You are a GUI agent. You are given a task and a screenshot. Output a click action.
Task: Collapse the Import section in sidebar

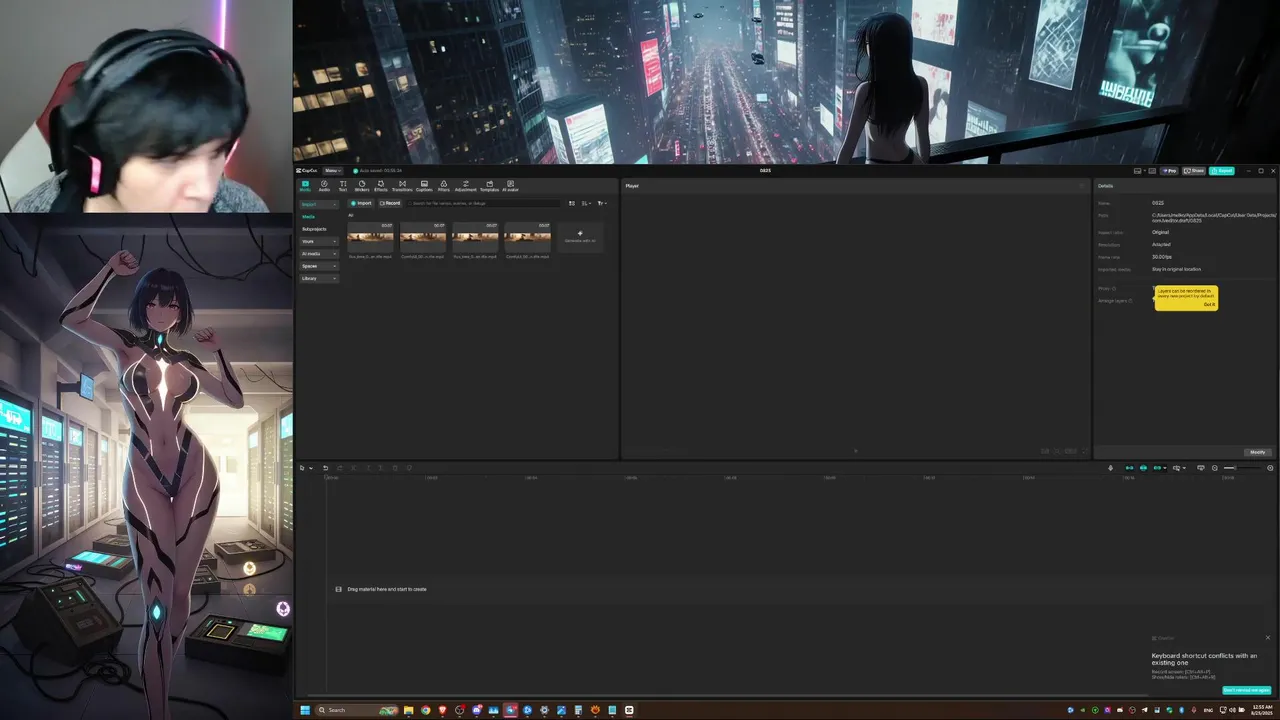point(320,204)
